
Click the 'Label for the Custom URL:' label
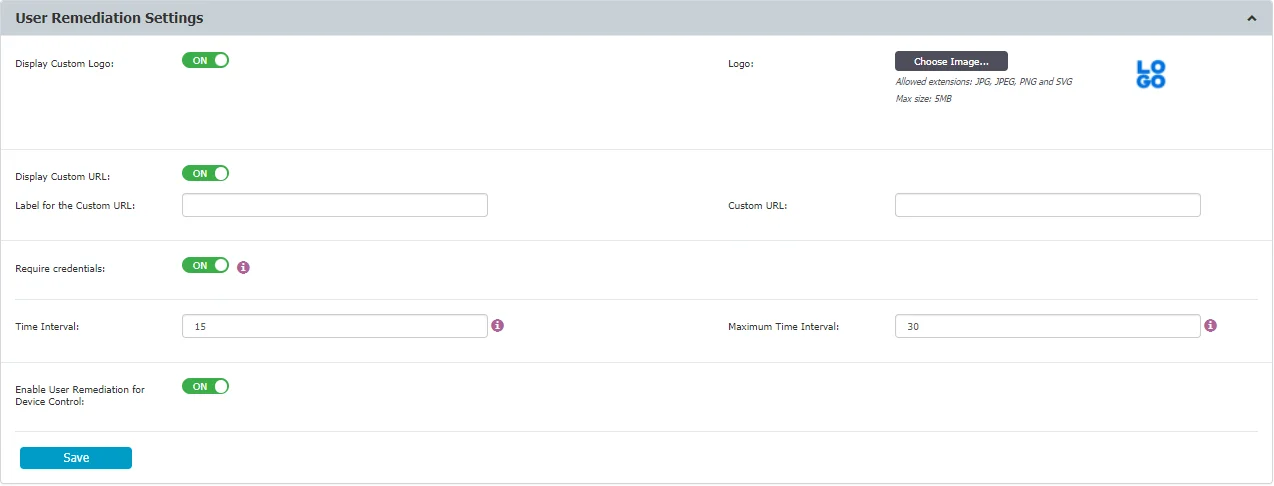tap(75, 205)
